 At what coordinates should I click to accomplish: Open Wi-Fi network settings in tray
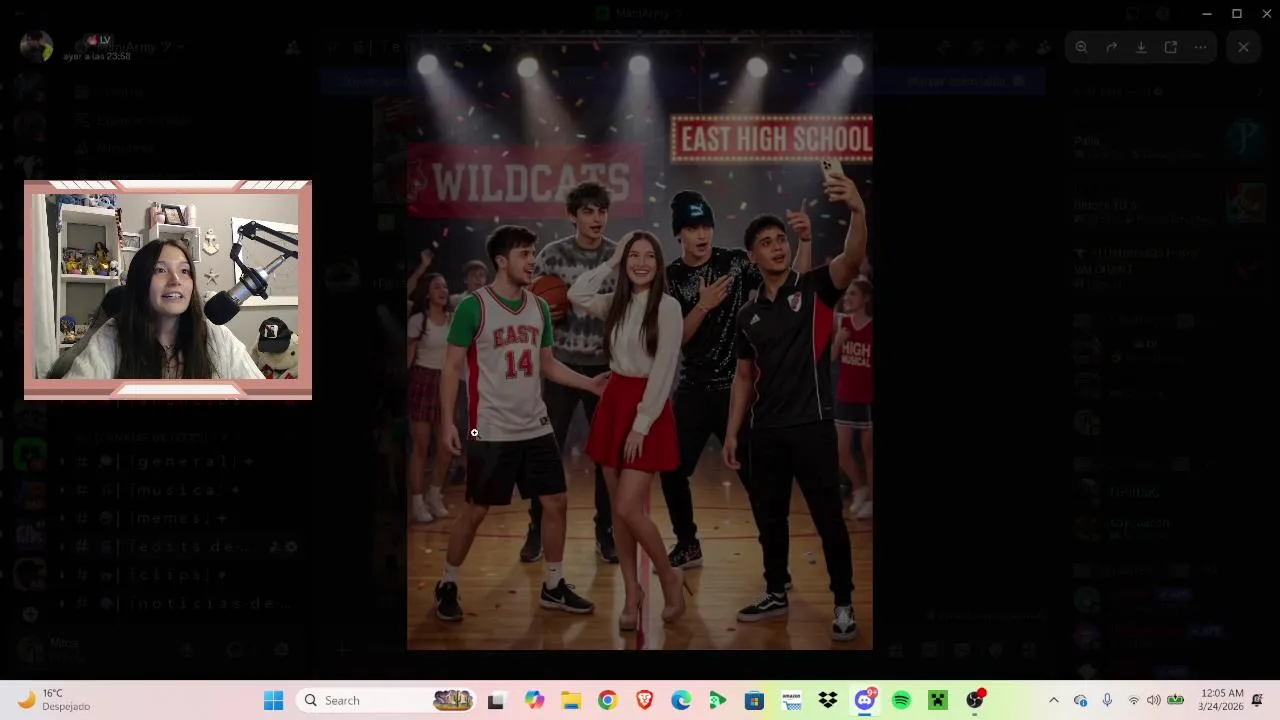pos(1133,701)
